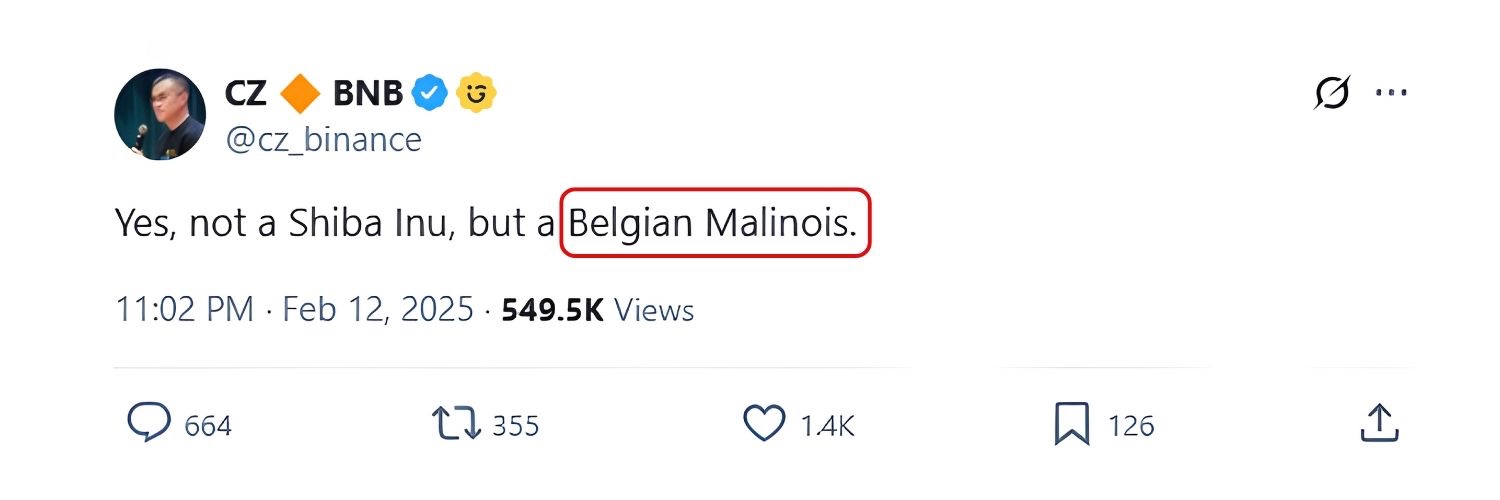
Task: Like the tweet with the heart icon
Action: (765, 424)
